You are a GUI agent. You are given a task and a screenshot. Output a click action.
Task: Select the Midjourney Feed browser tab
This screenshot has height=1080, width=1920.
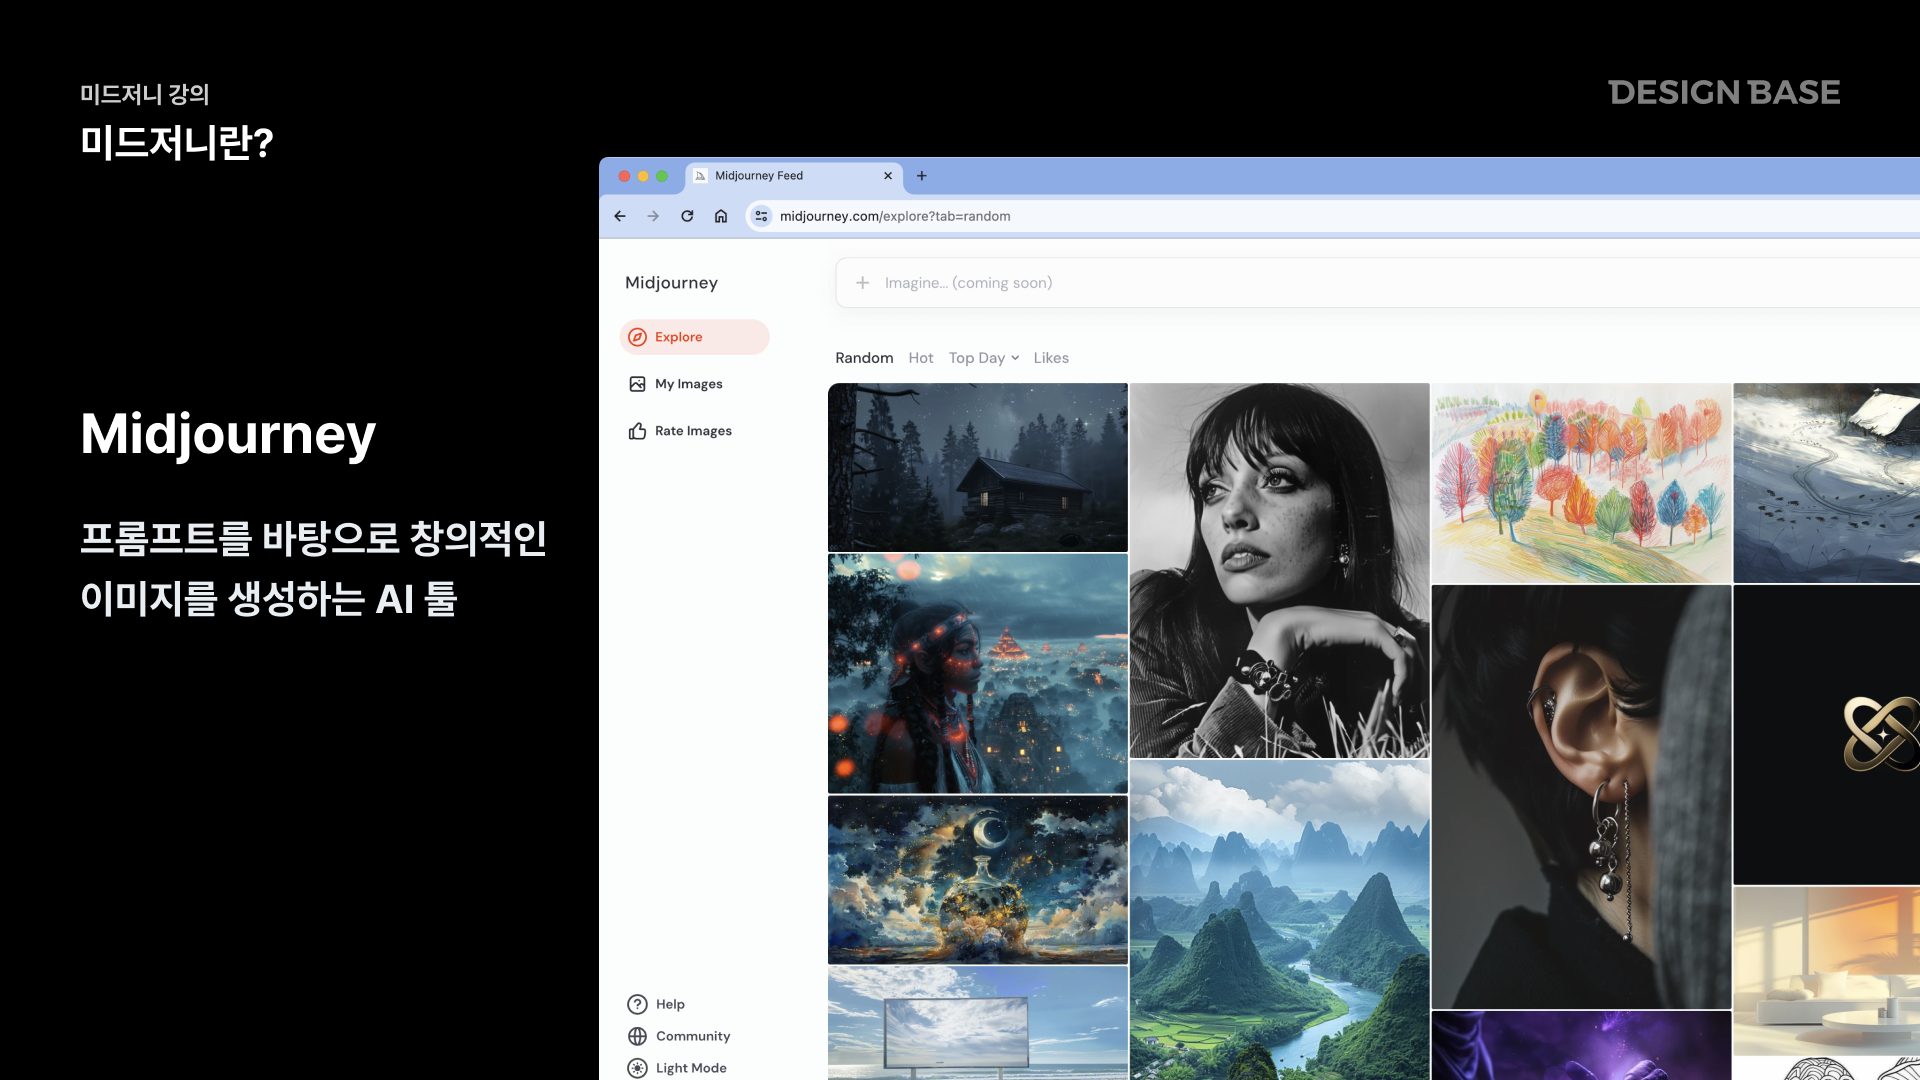coord(794,176)
